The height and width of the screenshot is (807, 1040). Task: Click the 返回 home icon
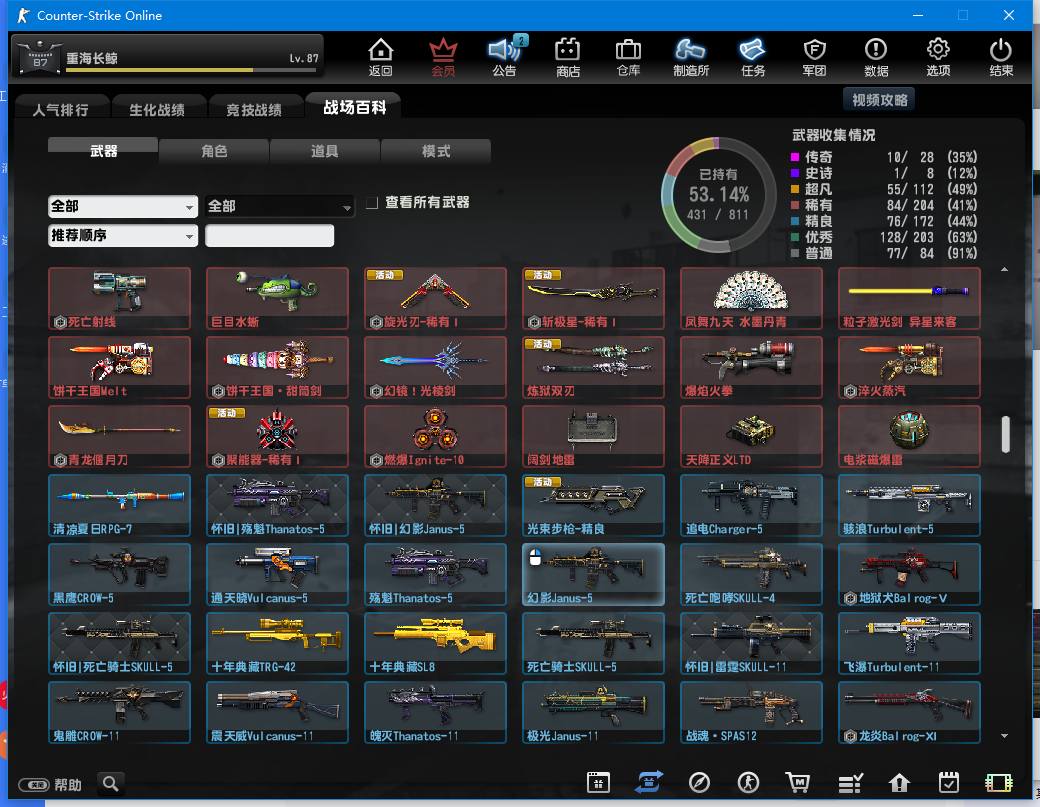point(381,56)
